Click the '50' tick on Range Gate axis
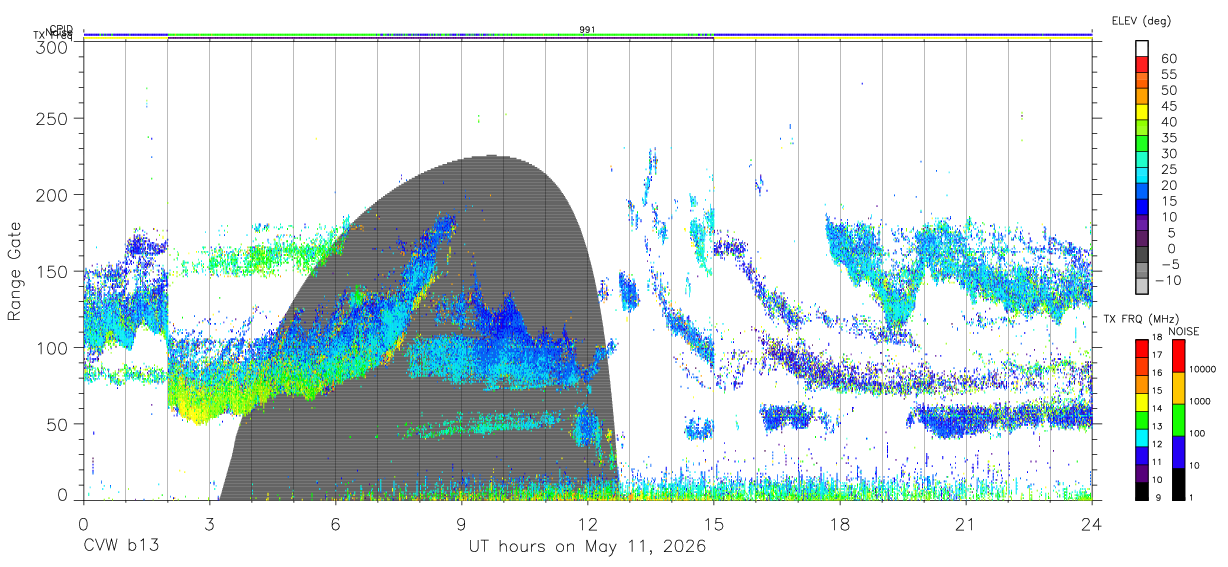The image size is (1228, 567). pyautogui.click(x=58, y=424)
